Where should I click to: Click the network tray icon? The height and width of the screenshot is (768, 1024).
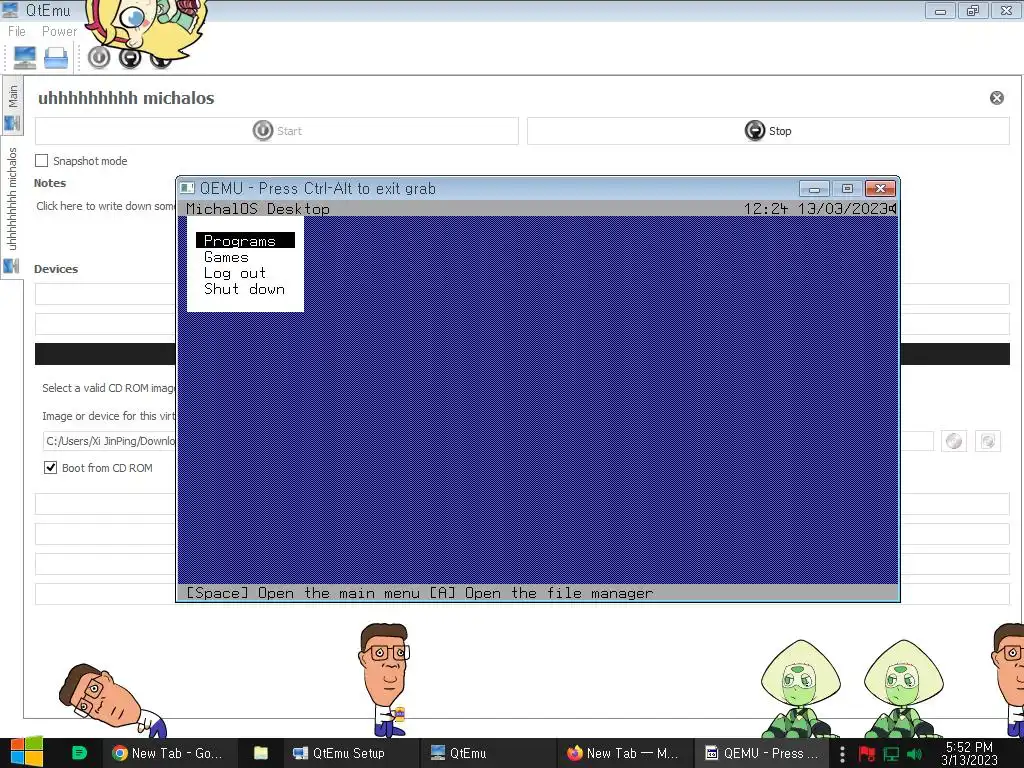891,754
